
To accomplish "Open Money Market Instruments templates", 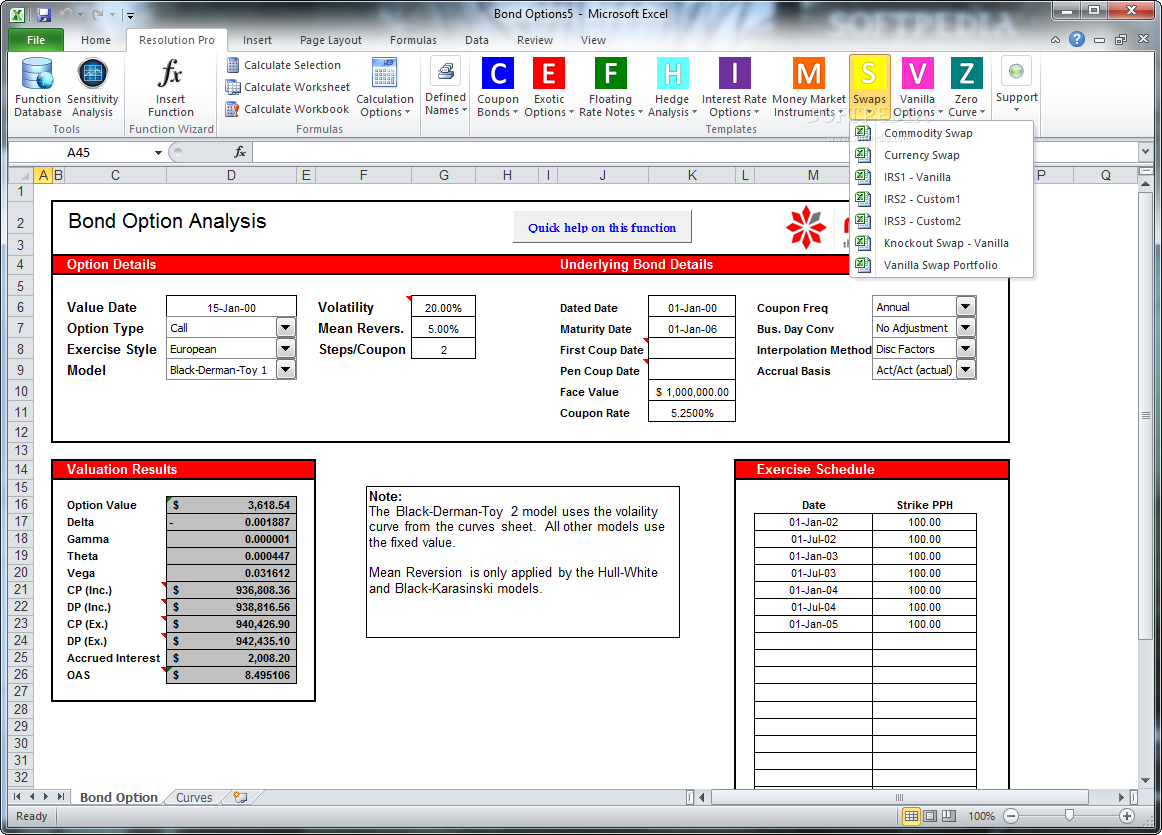I will tap(809, 87).
